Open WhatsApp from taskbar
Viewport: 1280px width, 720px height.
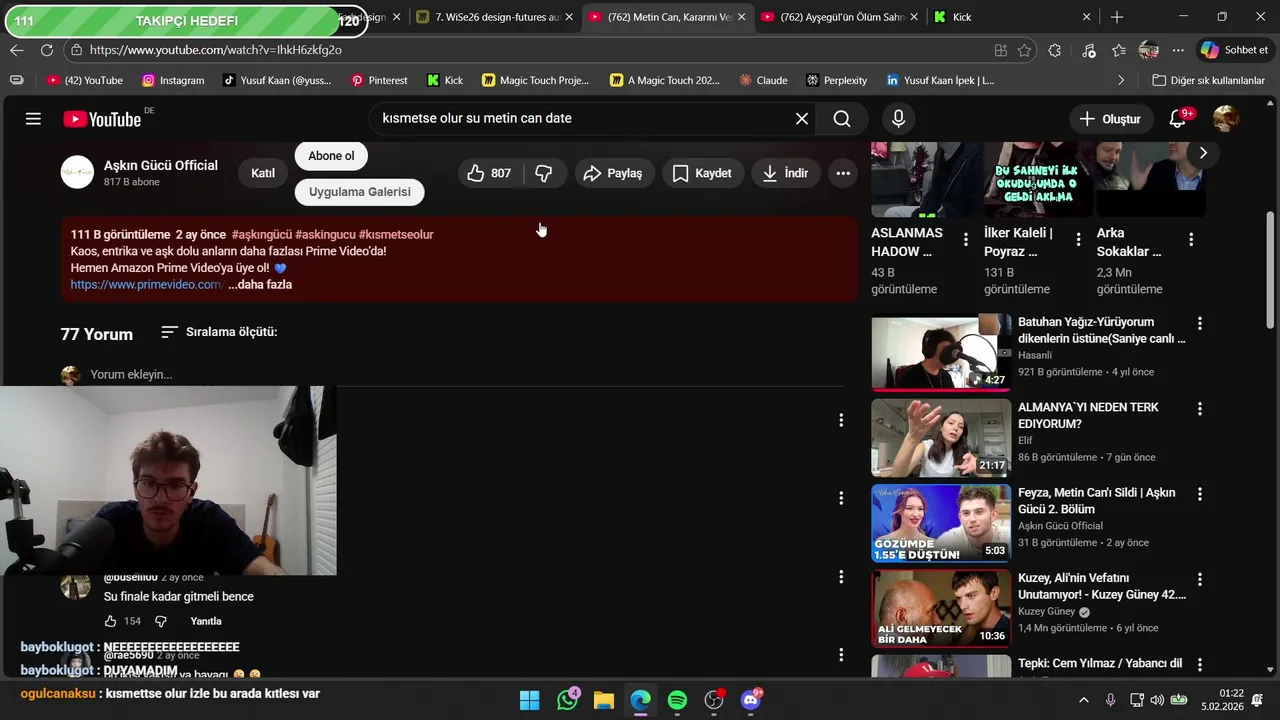pos(567,700)
